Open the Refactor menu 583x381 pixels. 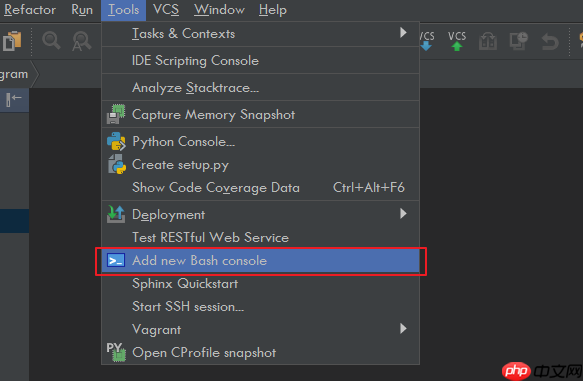tap(30, 10)
